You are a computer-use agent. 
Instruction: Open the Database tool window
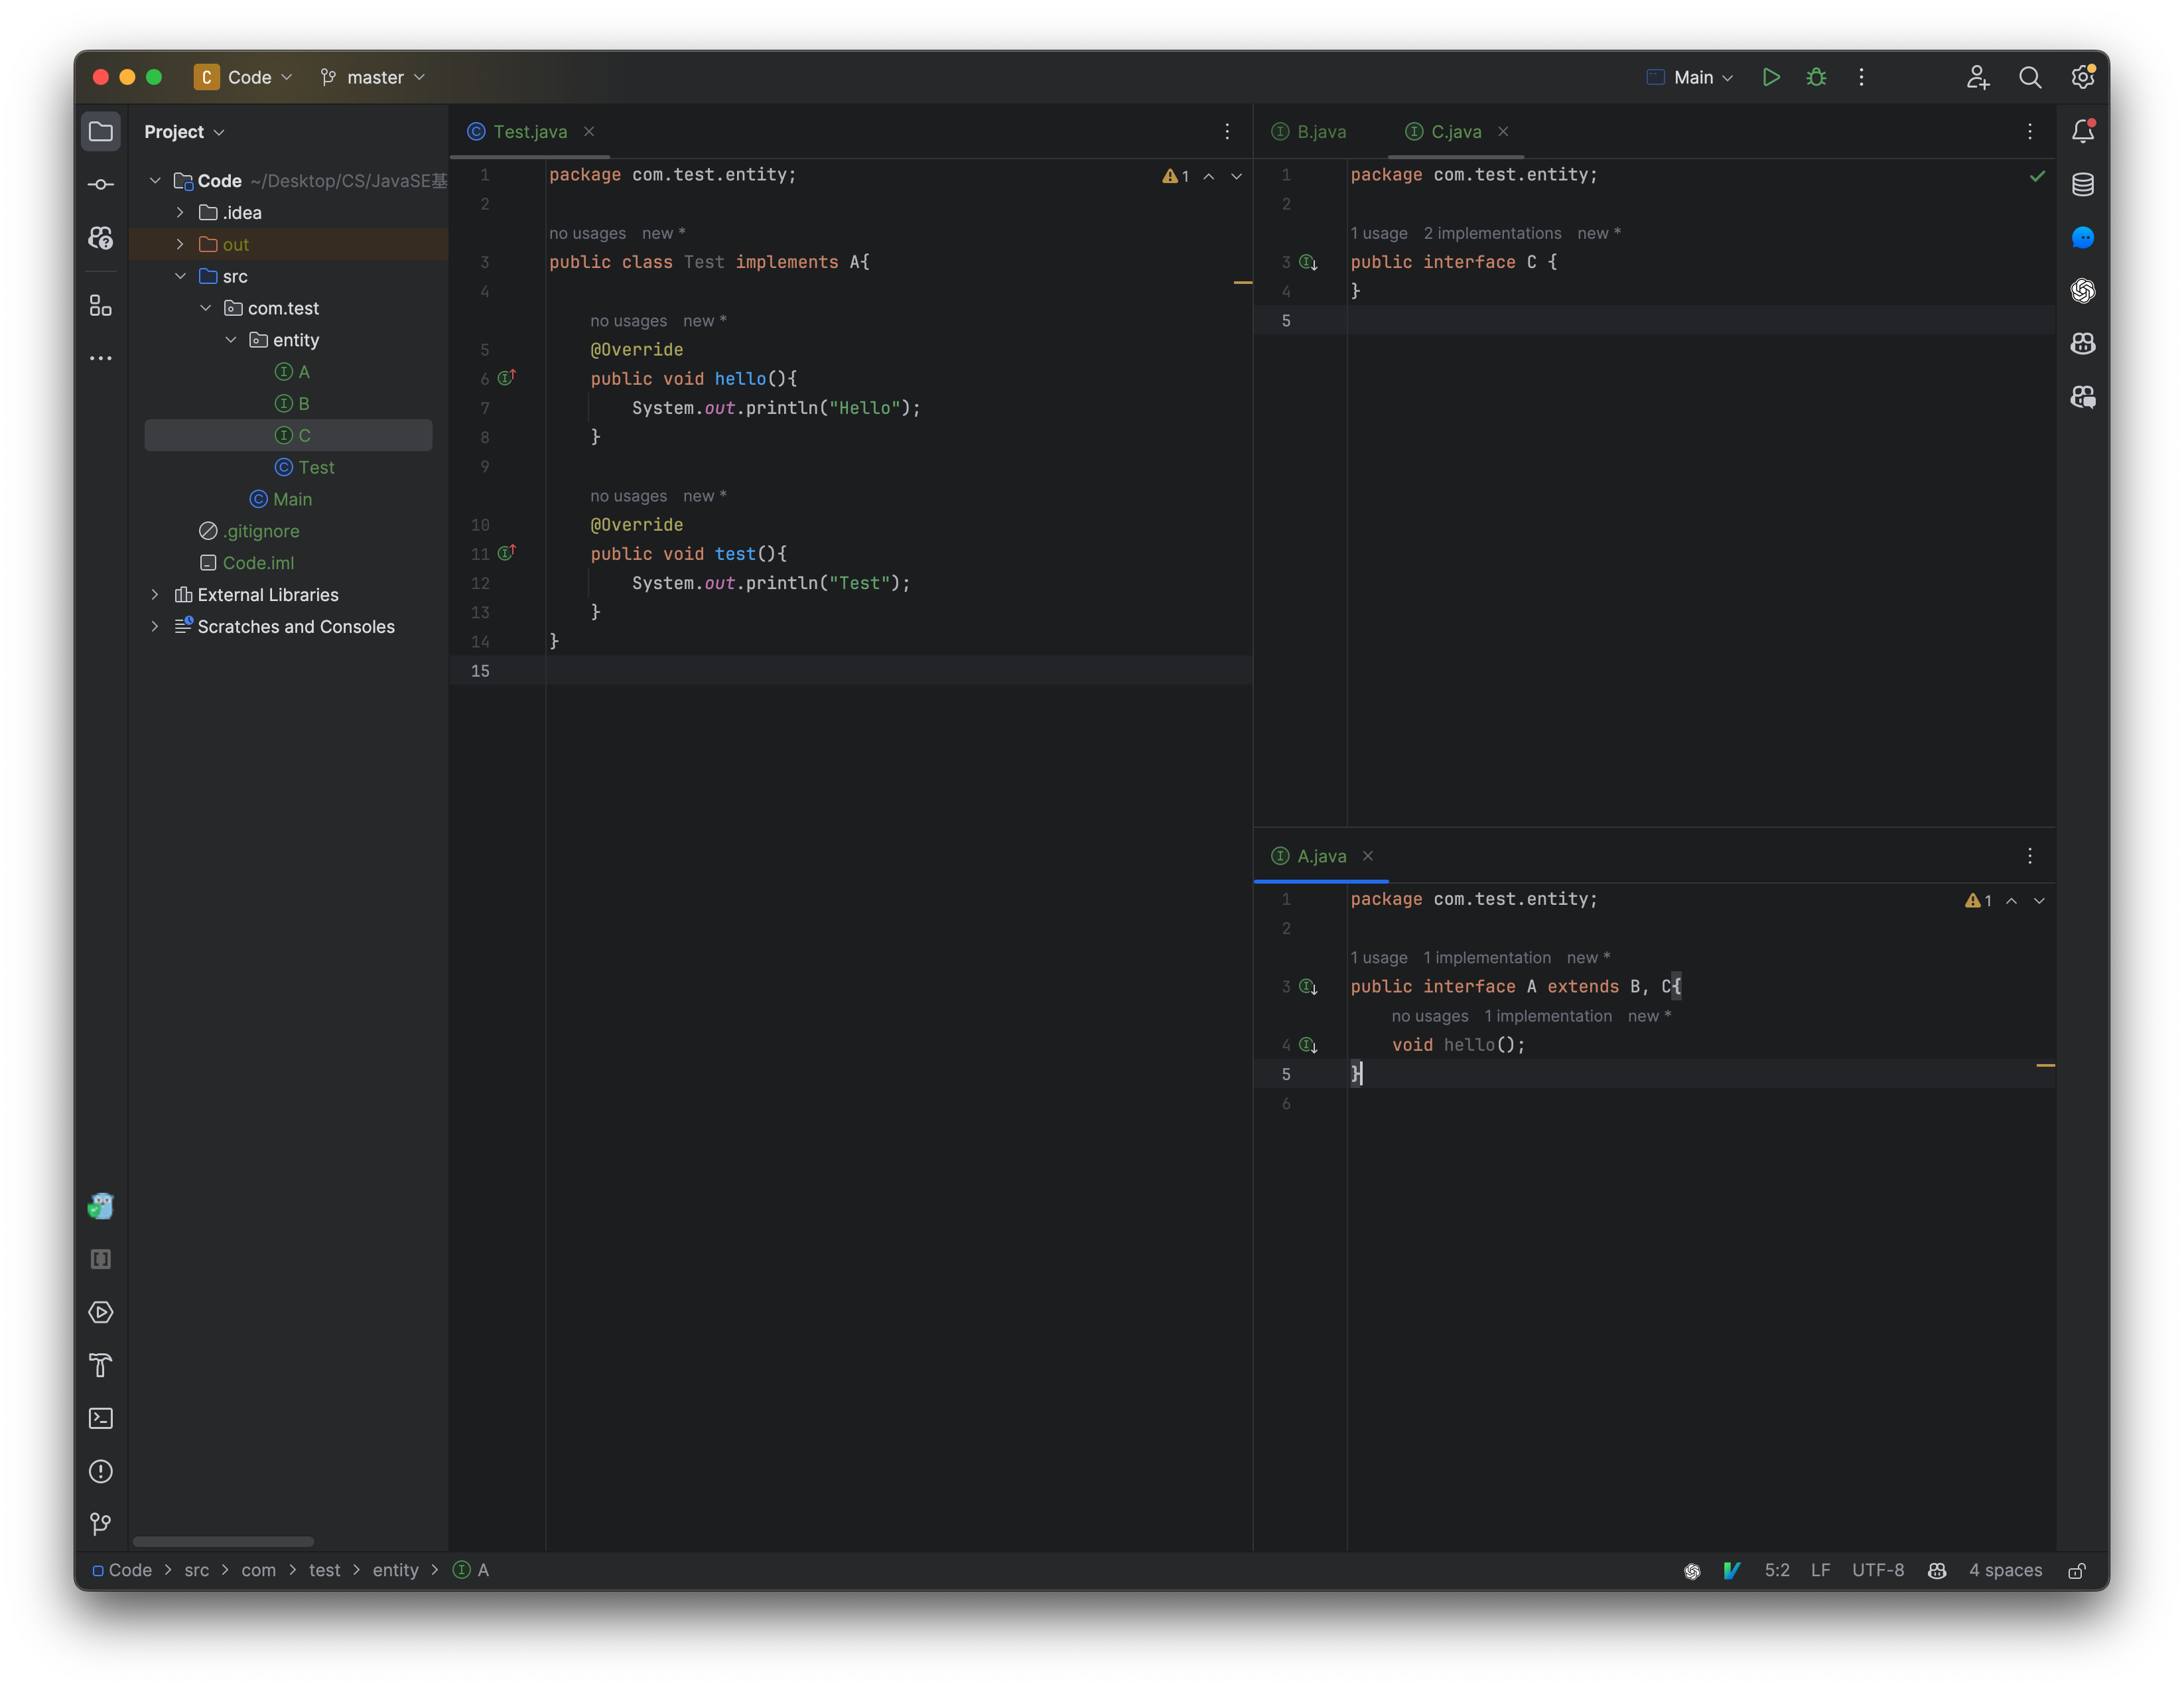click(2083, 184)
